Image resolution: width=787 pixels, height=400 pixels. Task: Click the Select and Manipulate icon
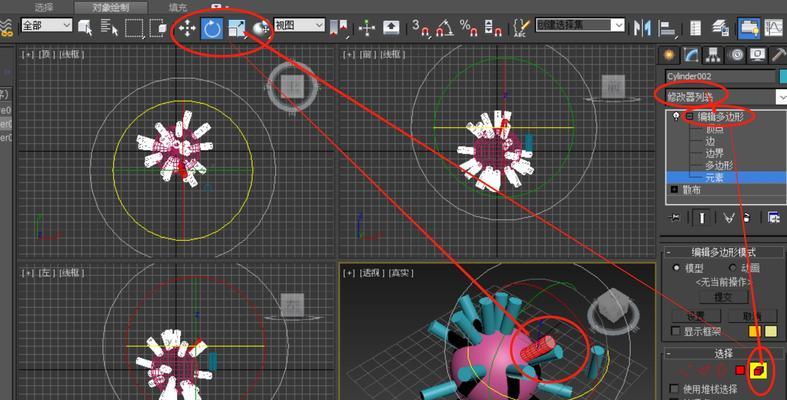367,28
